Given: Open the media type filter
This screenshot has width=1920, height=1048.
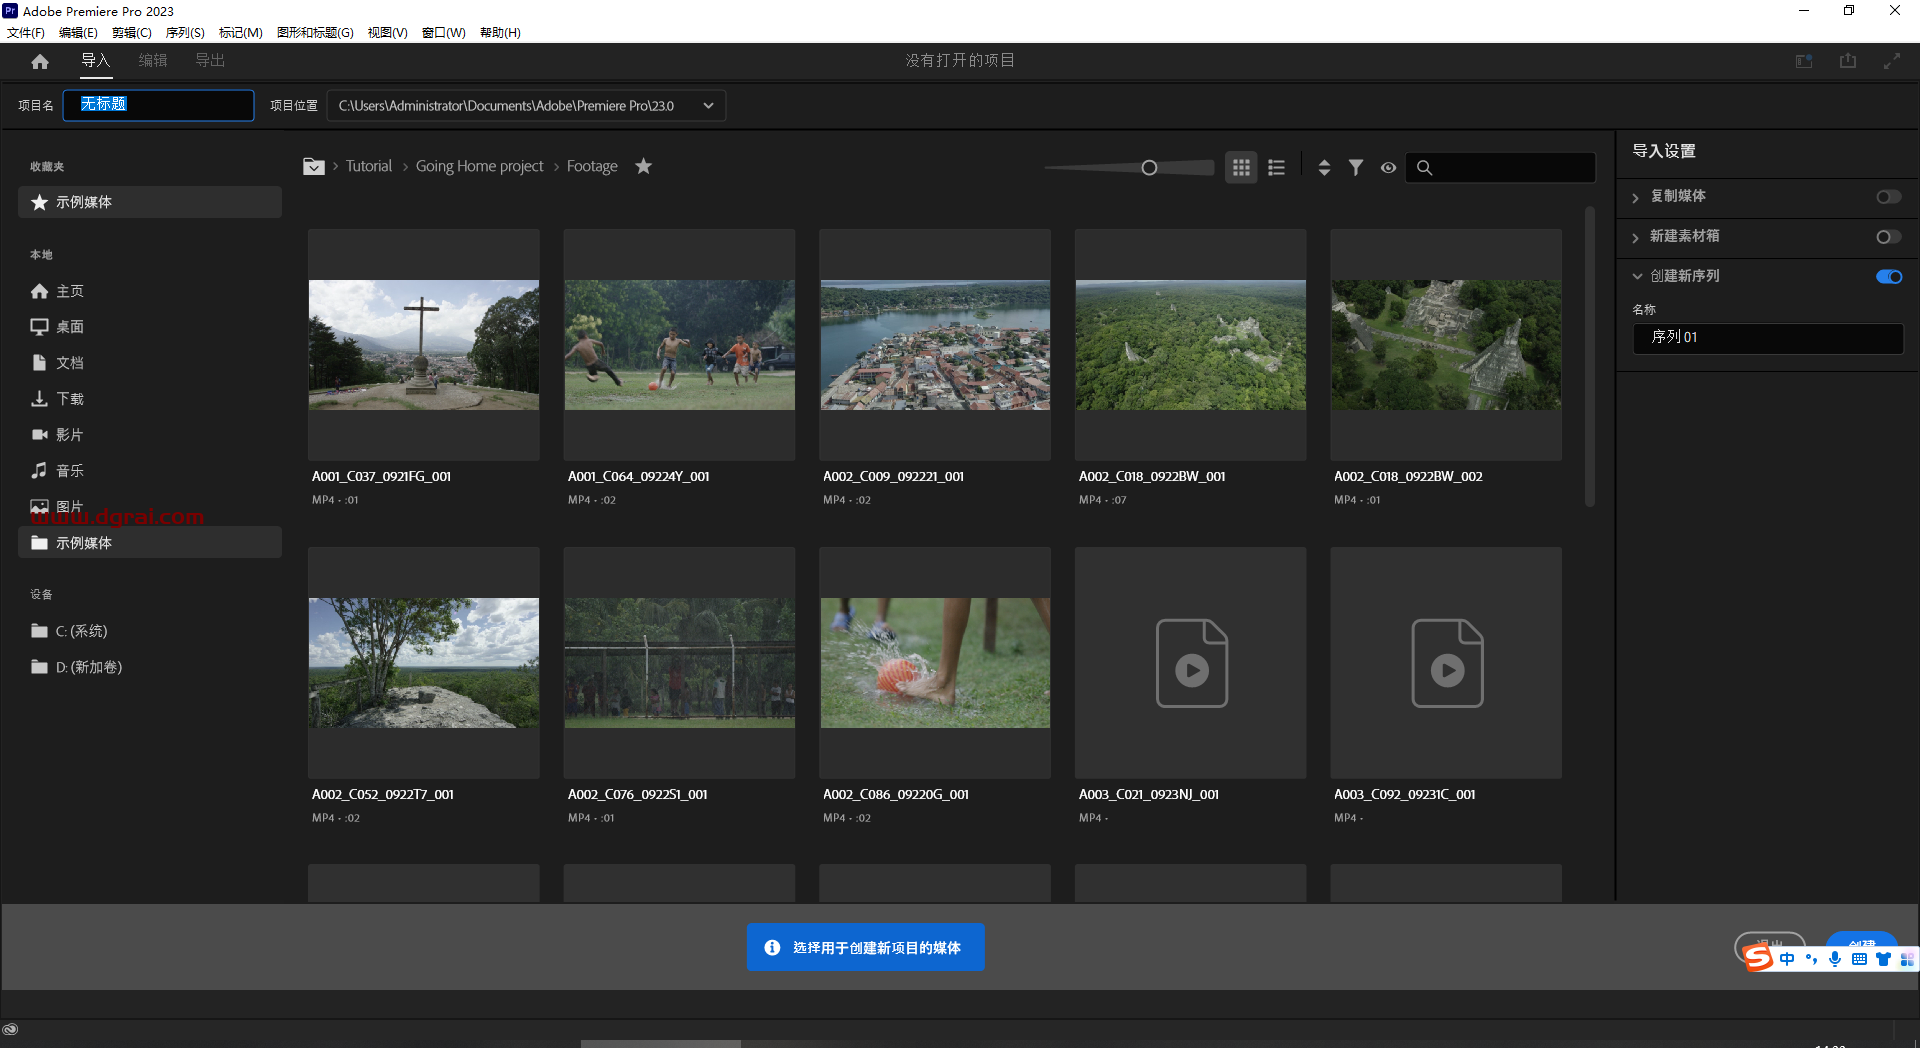Looking at the screenshot, I should pos(1356,167).
